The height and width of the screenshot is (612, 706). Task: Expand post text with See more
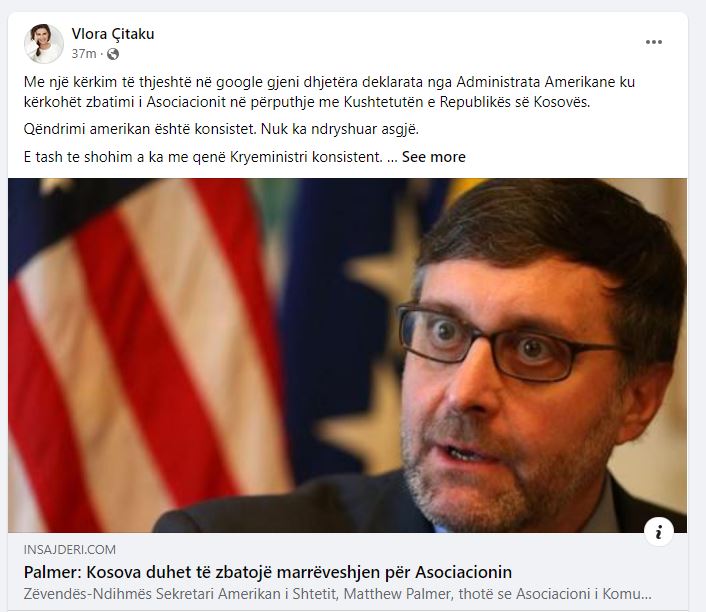click(x=434, y=157)
